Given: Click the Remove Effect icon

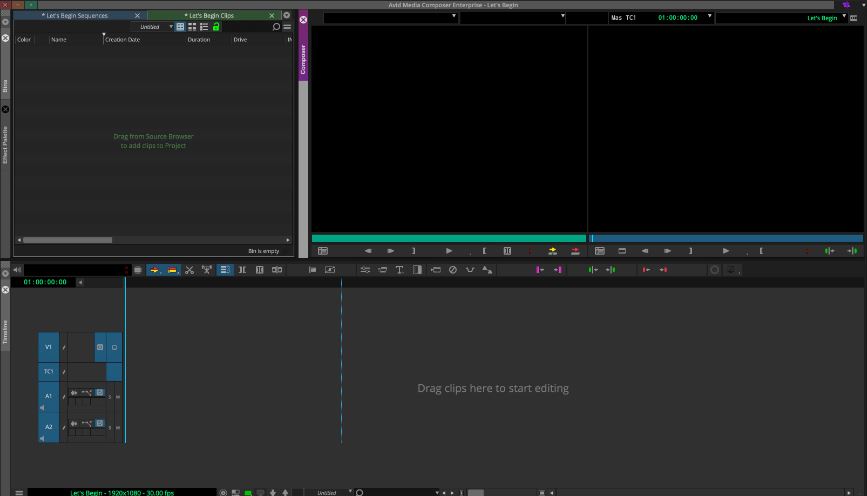Looking at the screenshot, I should pos(453,270).
